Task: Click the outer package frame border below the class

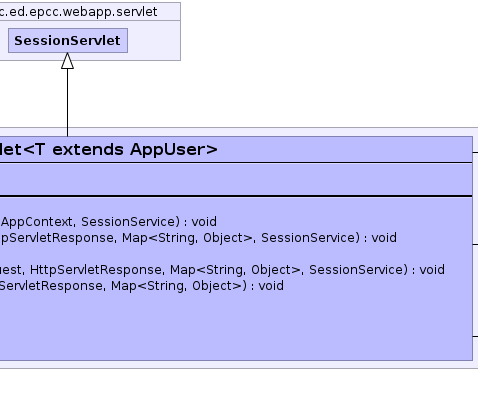Action: pyautogui.click(x=239, y=368)
